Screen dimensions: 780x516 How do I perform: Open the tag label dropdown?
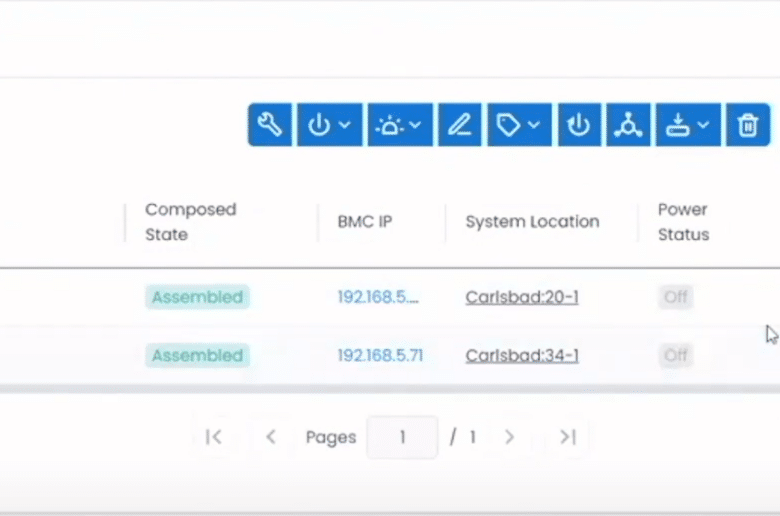coord(520,124)
